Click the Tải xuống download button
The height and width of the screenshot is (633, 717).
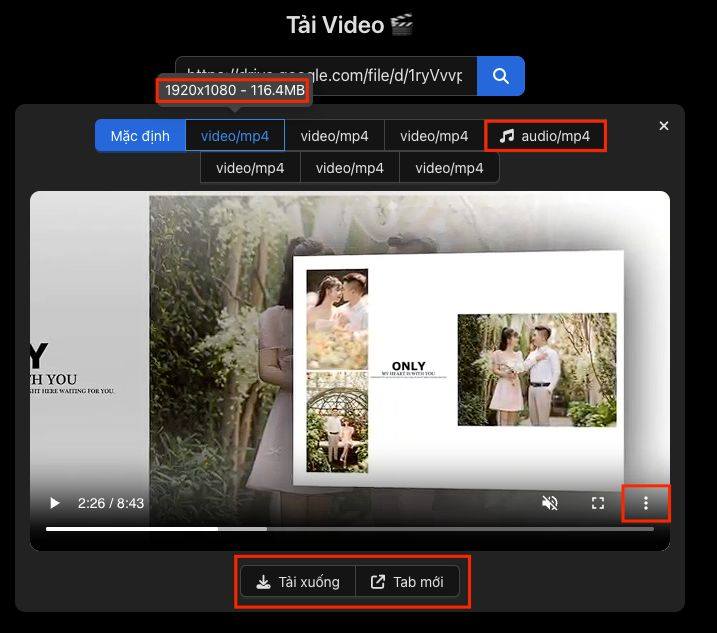pyautogui.click(x=298, y=582)
